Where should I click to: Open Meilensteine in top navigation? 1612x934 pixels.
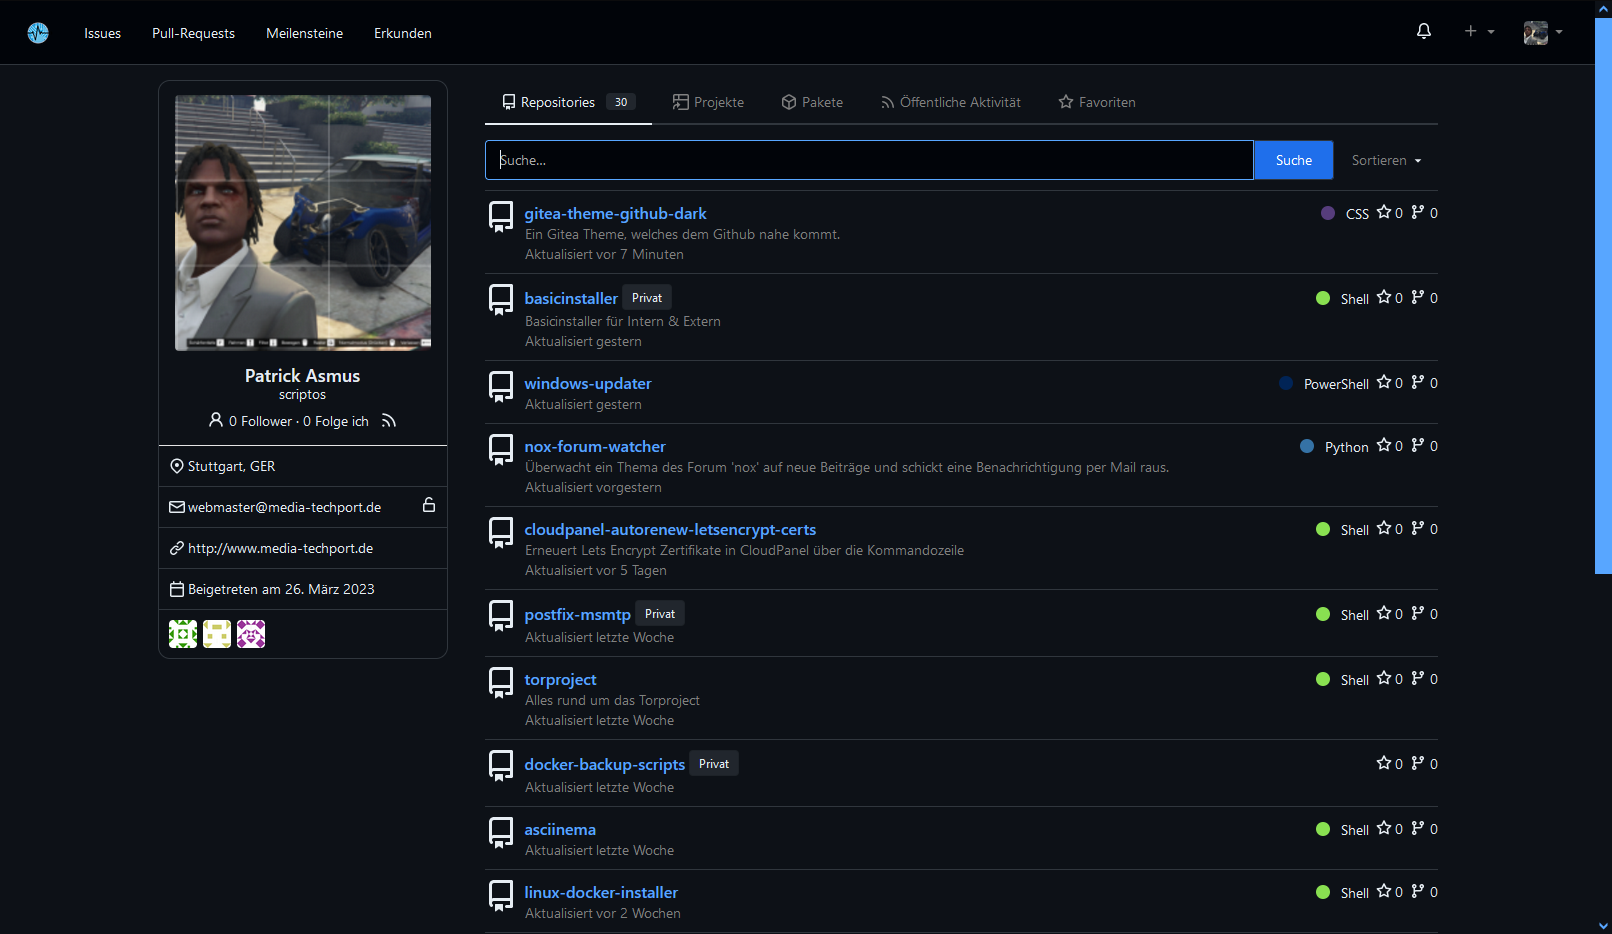[304, 33]
